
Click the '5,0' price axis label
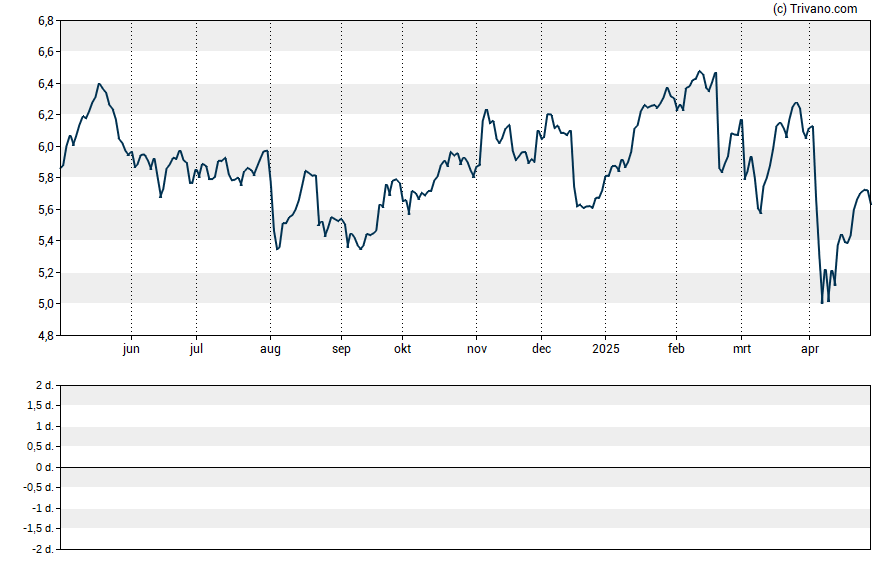(46, 304)
